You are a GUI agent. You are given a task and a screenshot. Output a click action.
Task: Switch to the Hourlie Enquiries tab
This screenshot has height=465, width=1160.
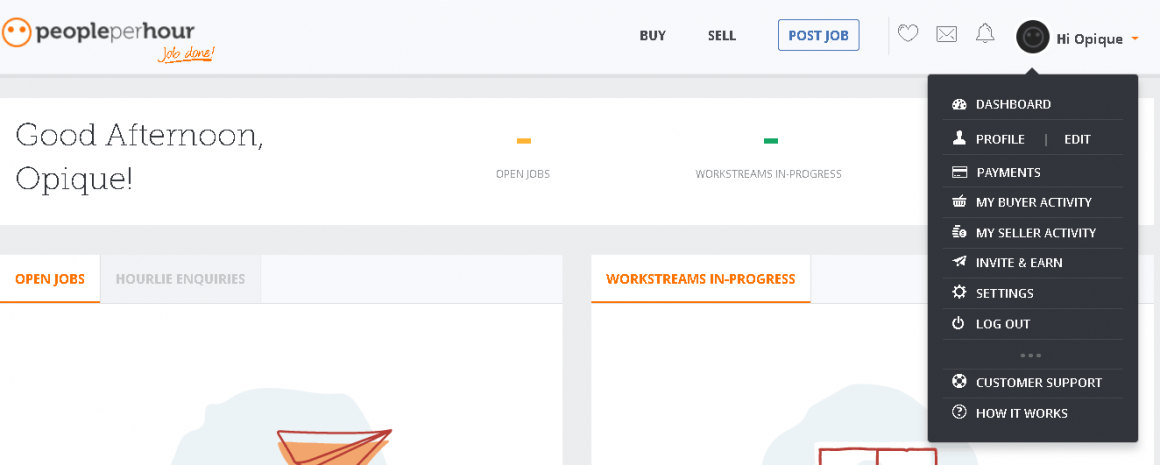point(180,279)
